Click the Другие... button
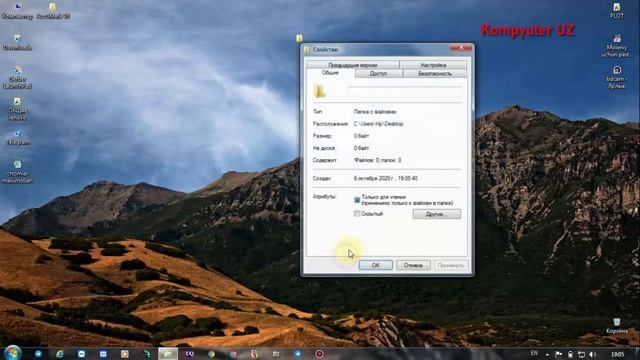Viewport: 640px width, 360px height. 436,214
